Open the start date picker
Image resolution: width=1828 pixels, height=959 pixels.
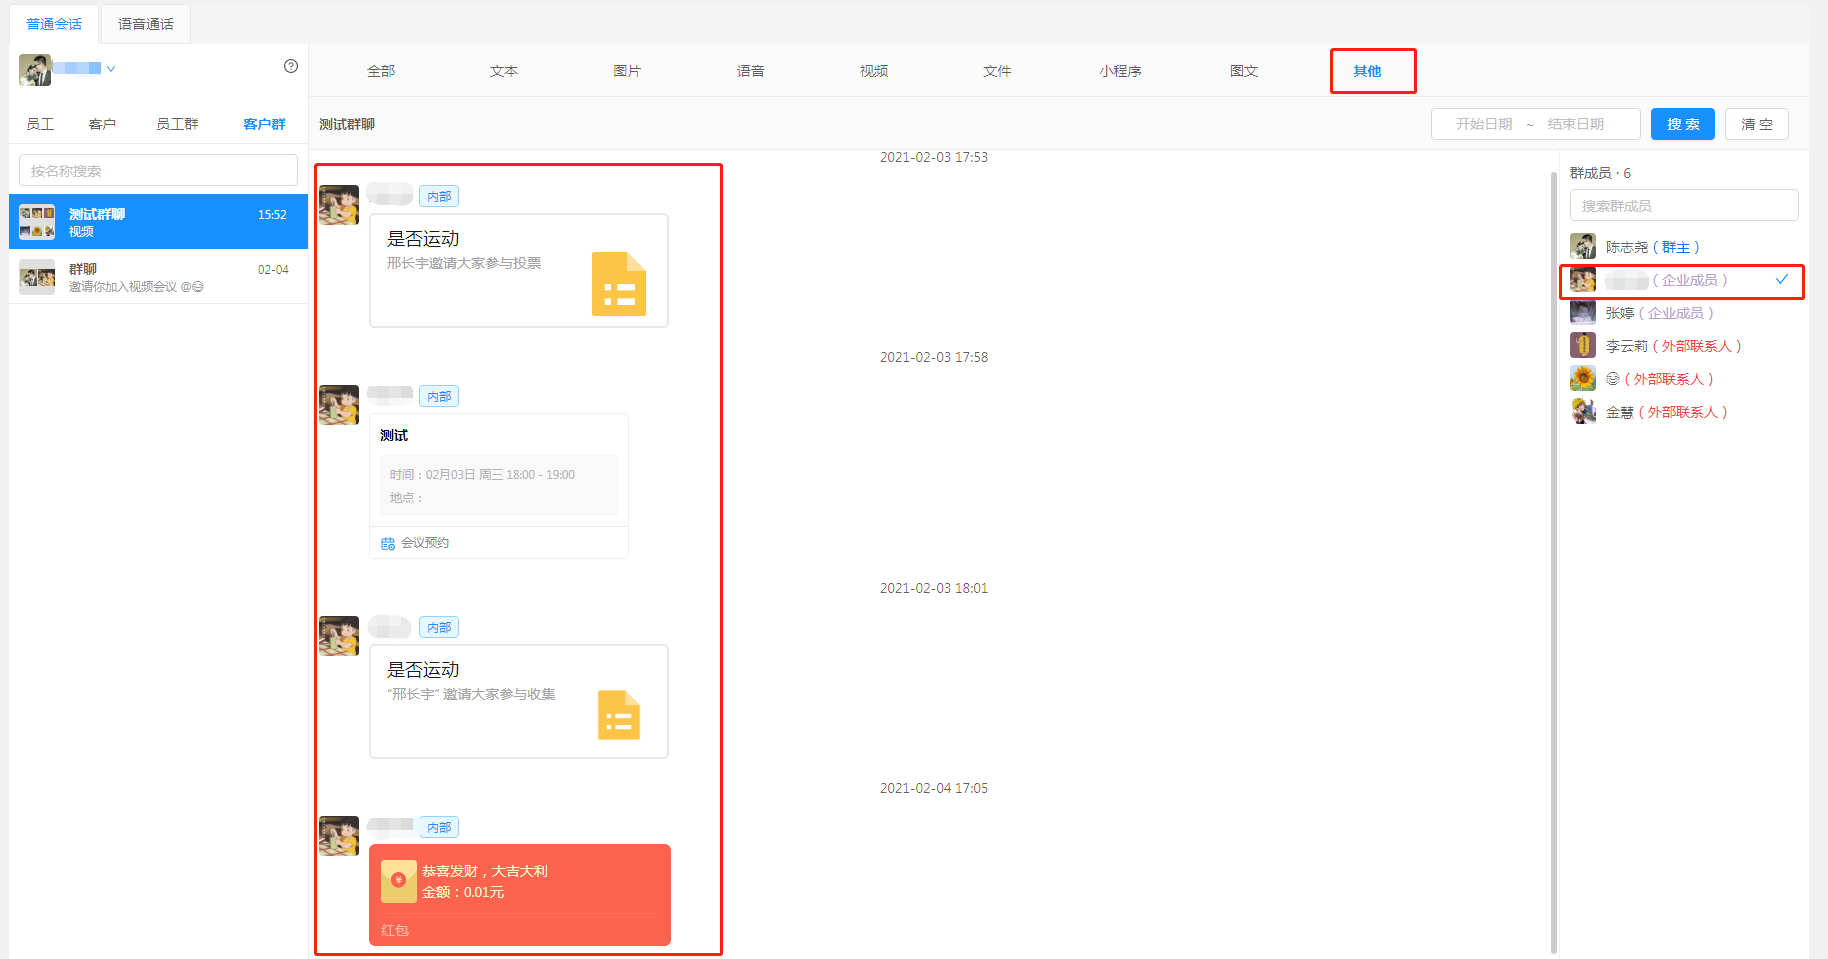1483,124
